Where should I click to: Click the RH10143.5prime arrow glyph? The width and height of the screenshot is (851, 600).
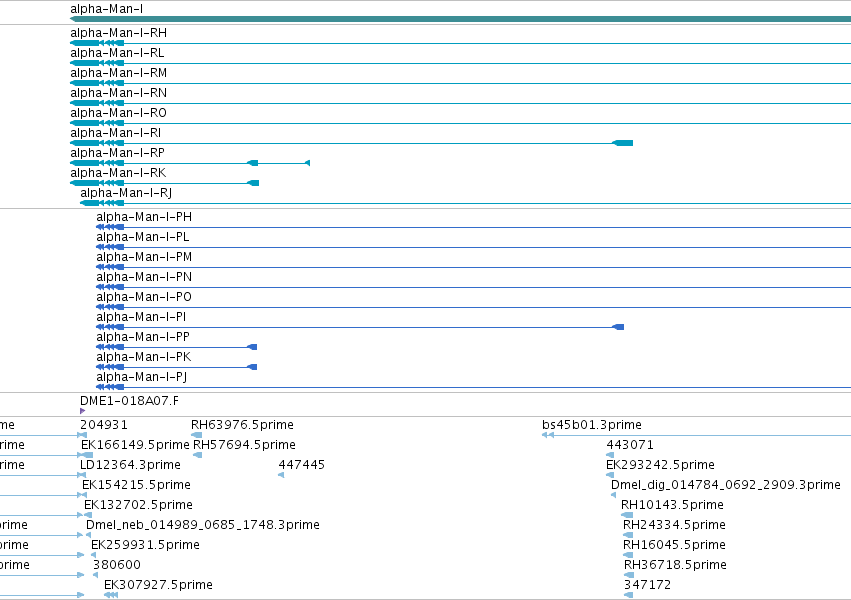[627, 515]
